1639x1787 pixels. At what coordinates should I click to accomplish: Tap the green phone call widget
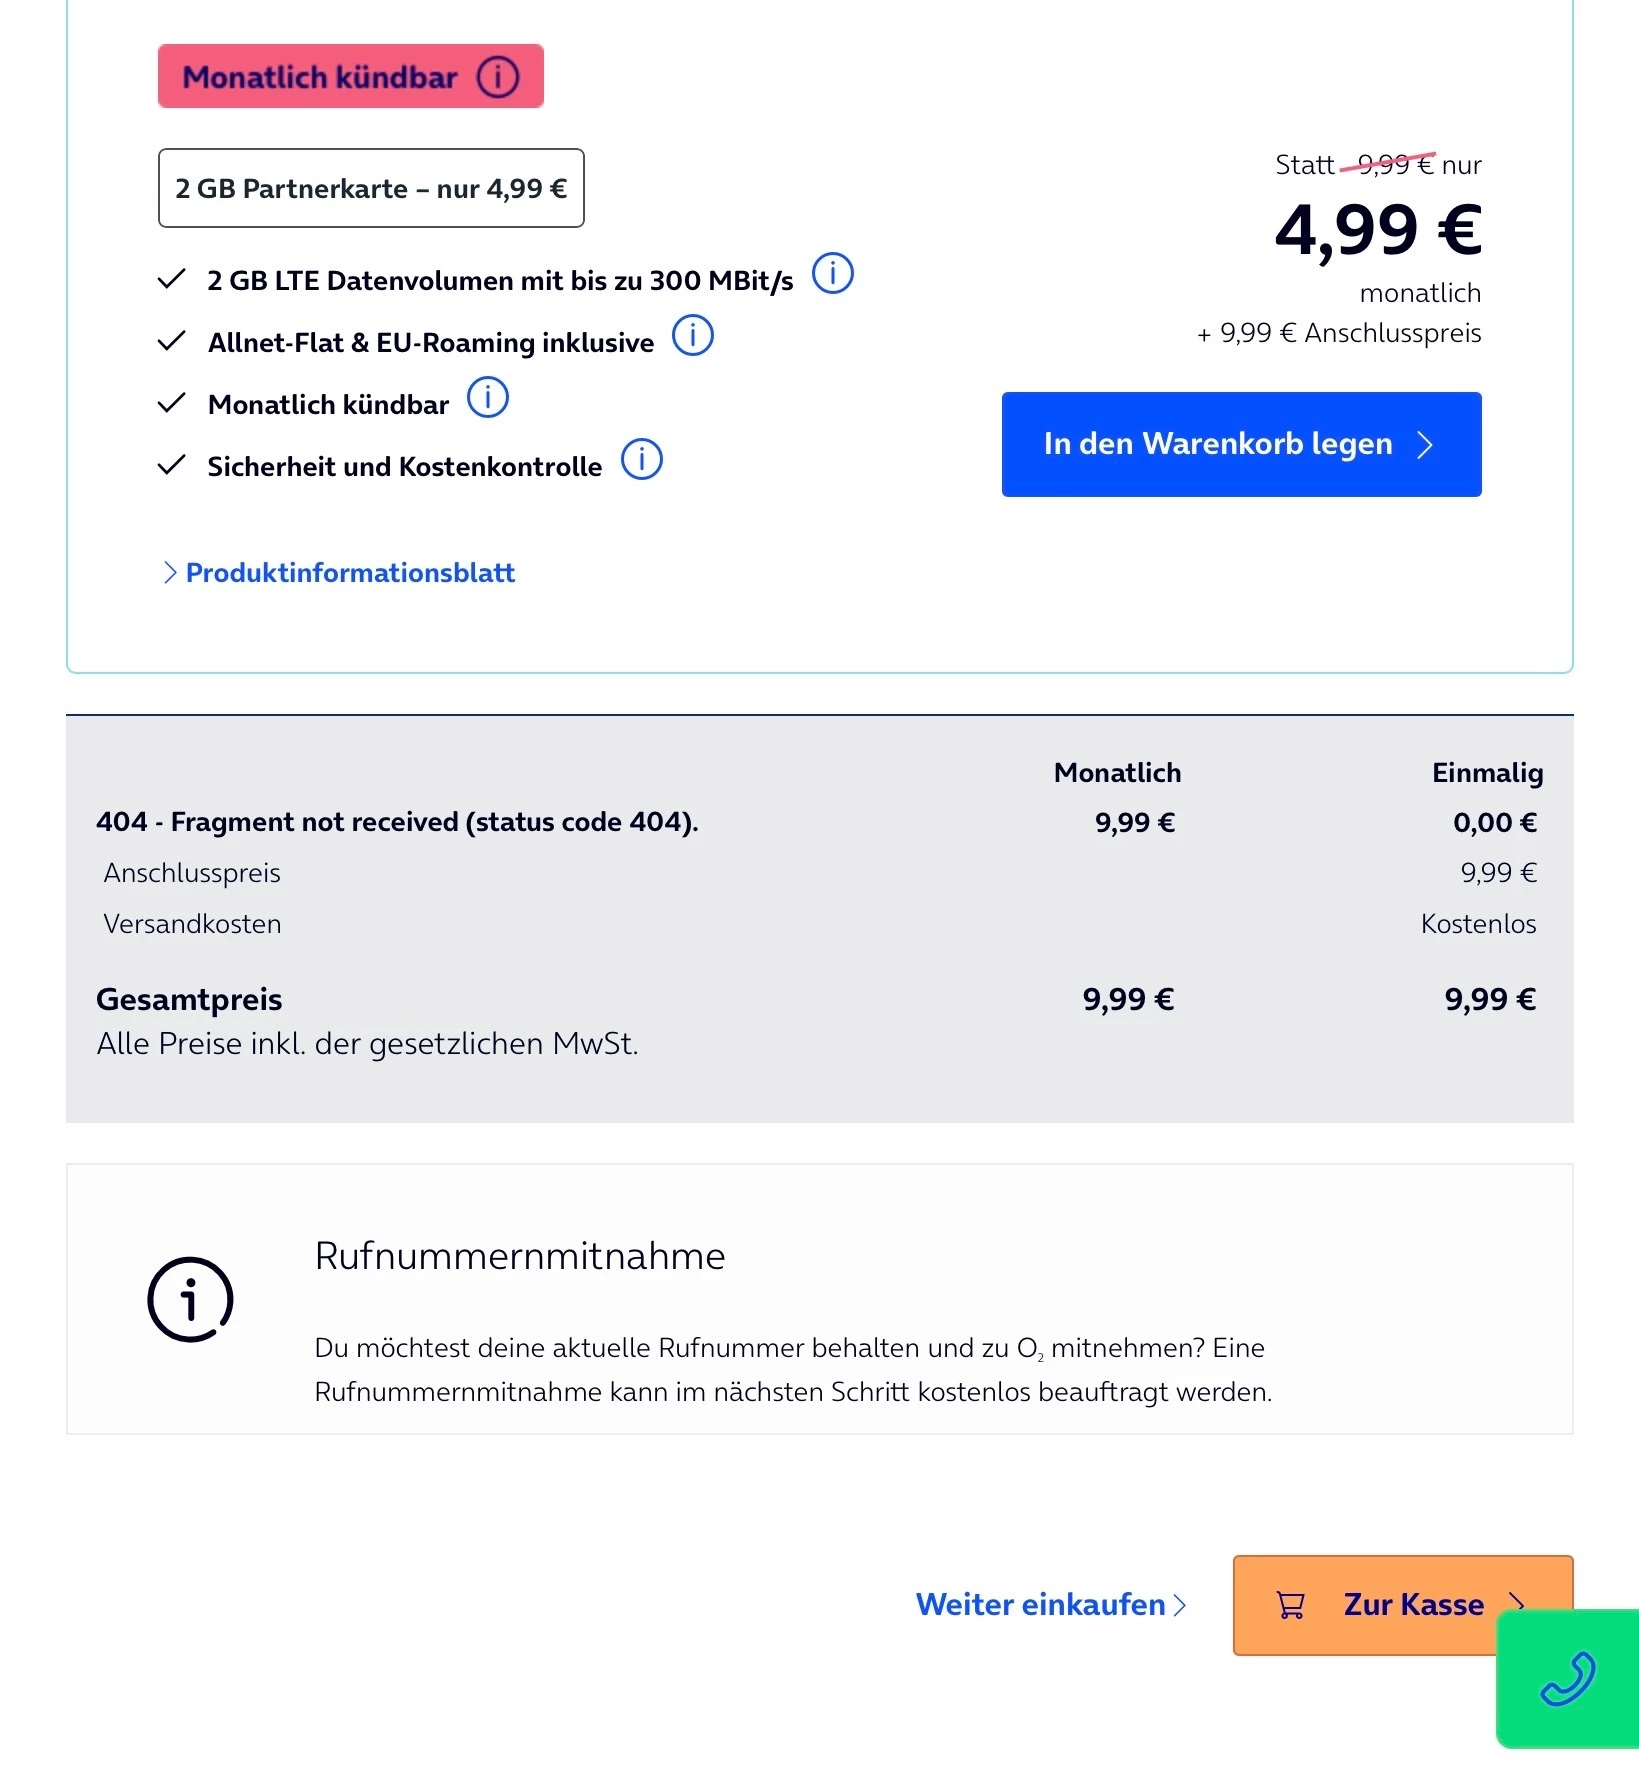1567,1678
